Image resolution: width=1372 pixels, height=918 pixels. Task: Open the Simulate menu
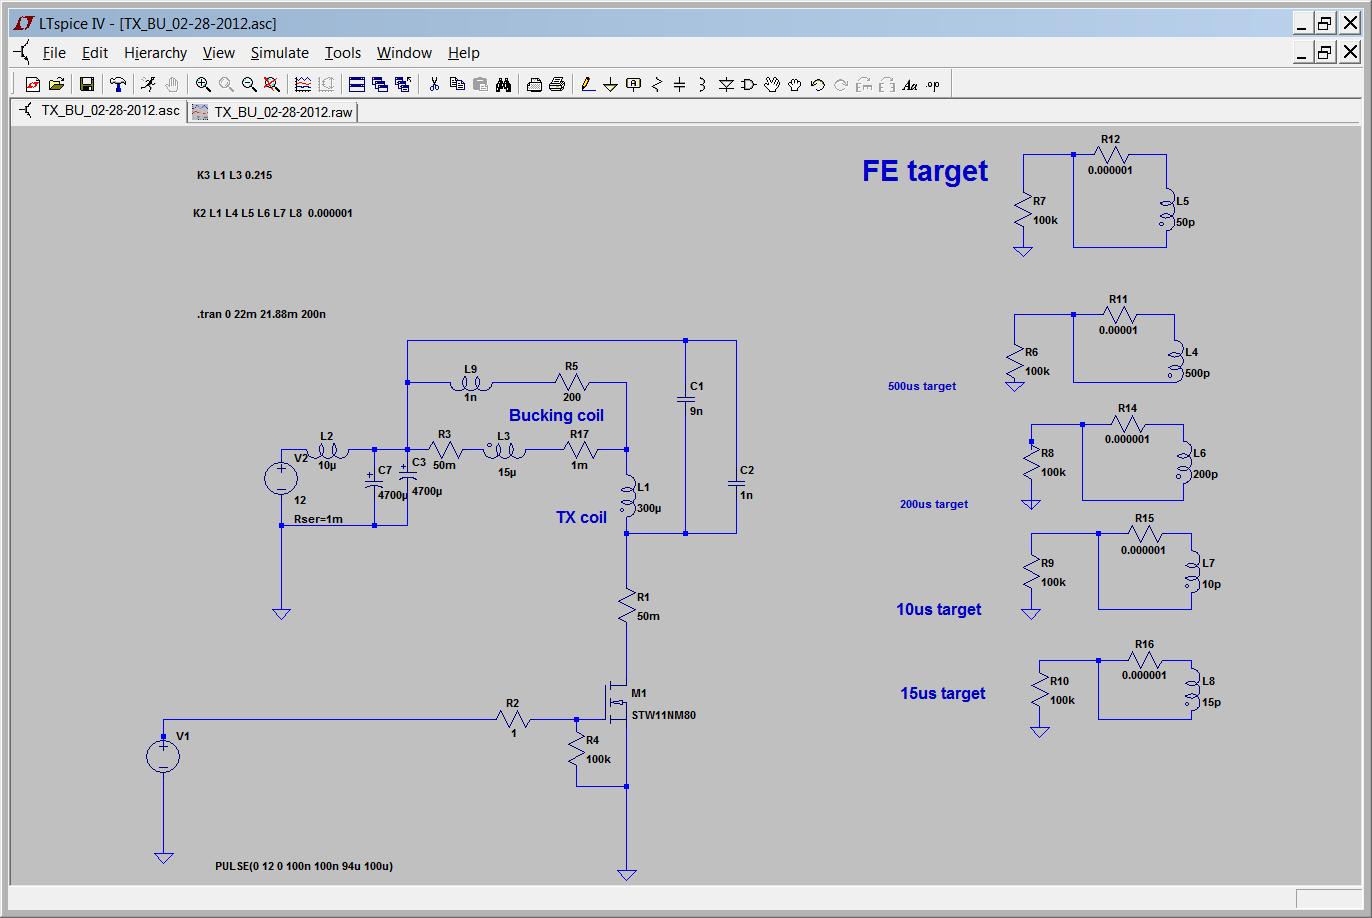[279, 53]
